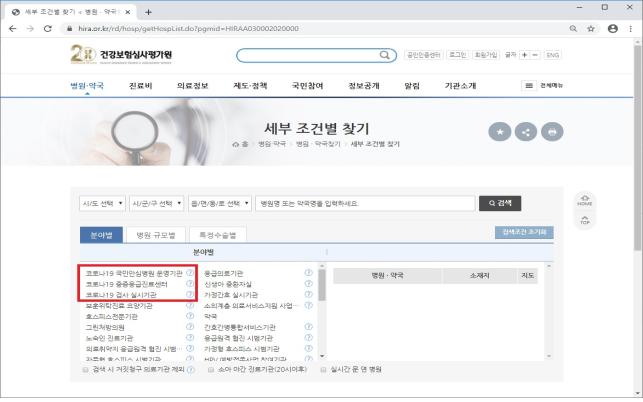Click the 병원명 또는 약국명 input field
This screenshot has width=643, height=402.
click(x=365, y=203)
